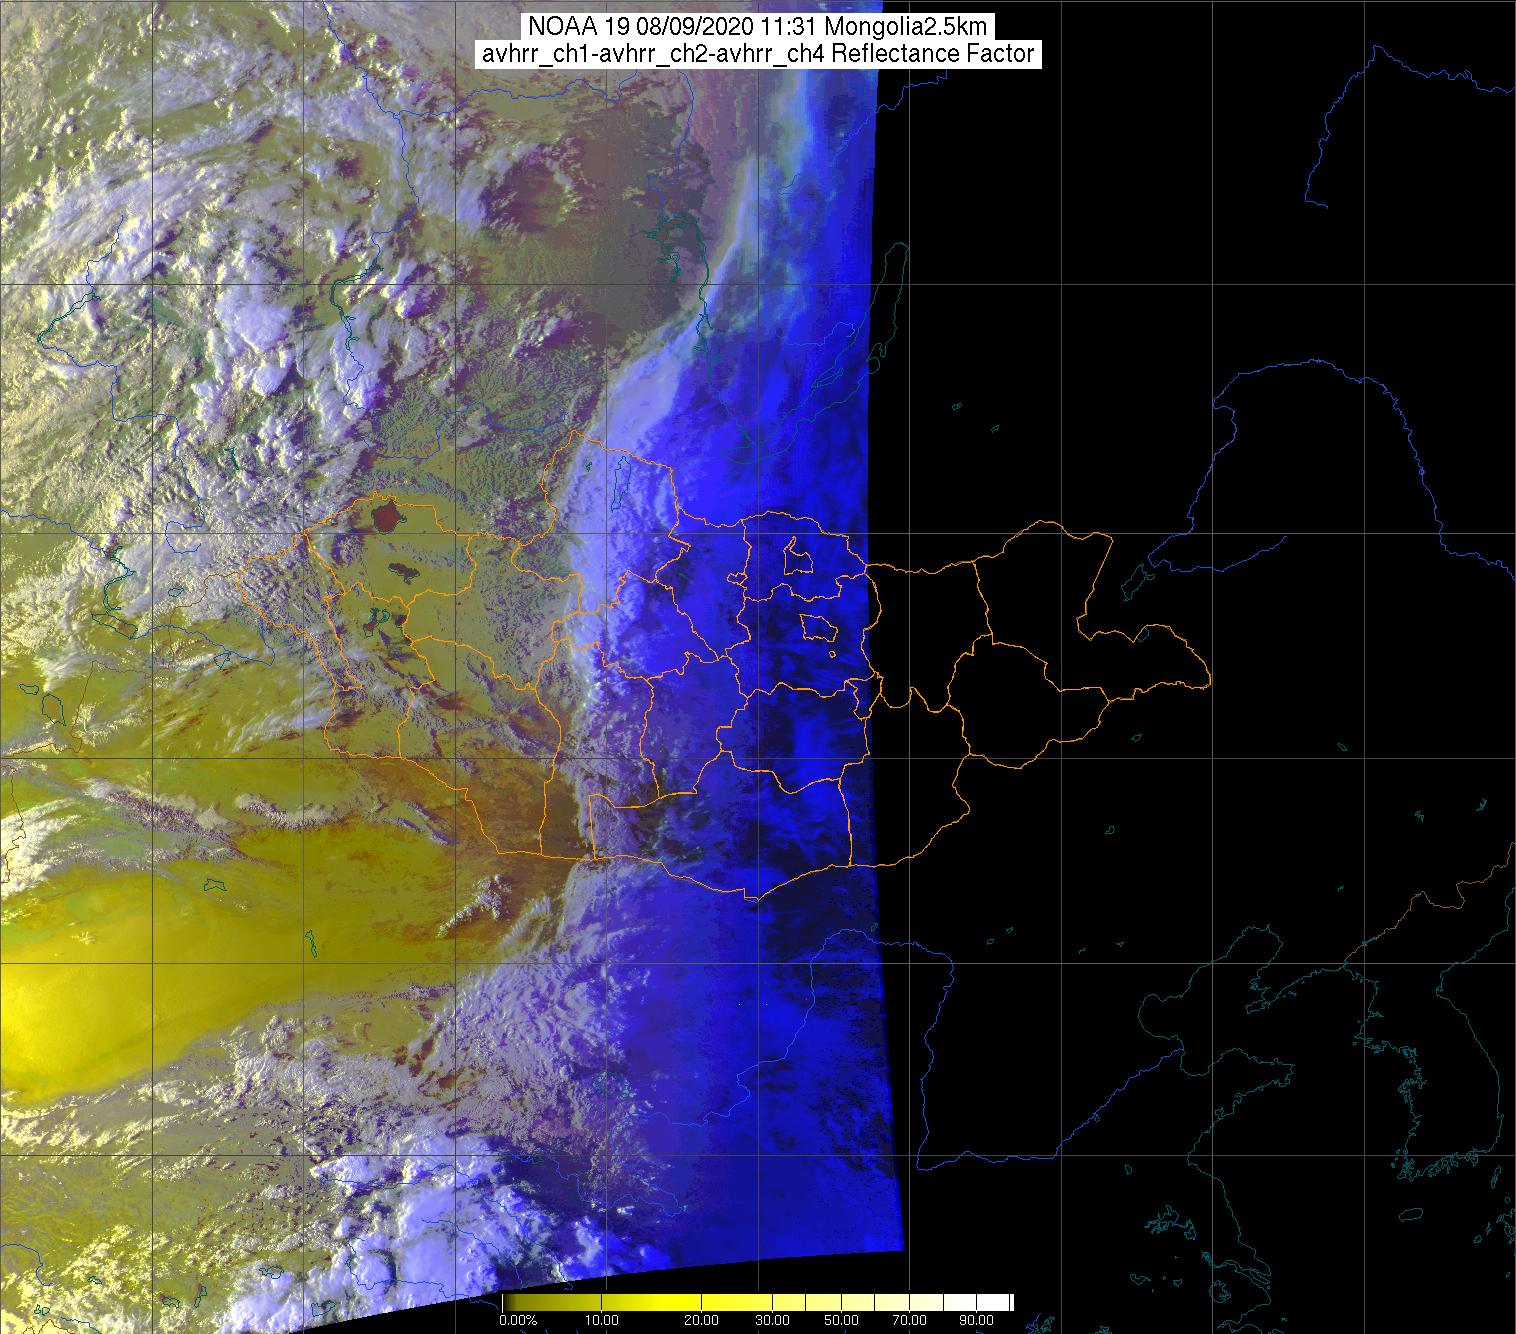Click the '70.00' colorbar label
The width and height of the screenshot is (1516, 1334).
pyautogui.click(x=909, y=1320)
